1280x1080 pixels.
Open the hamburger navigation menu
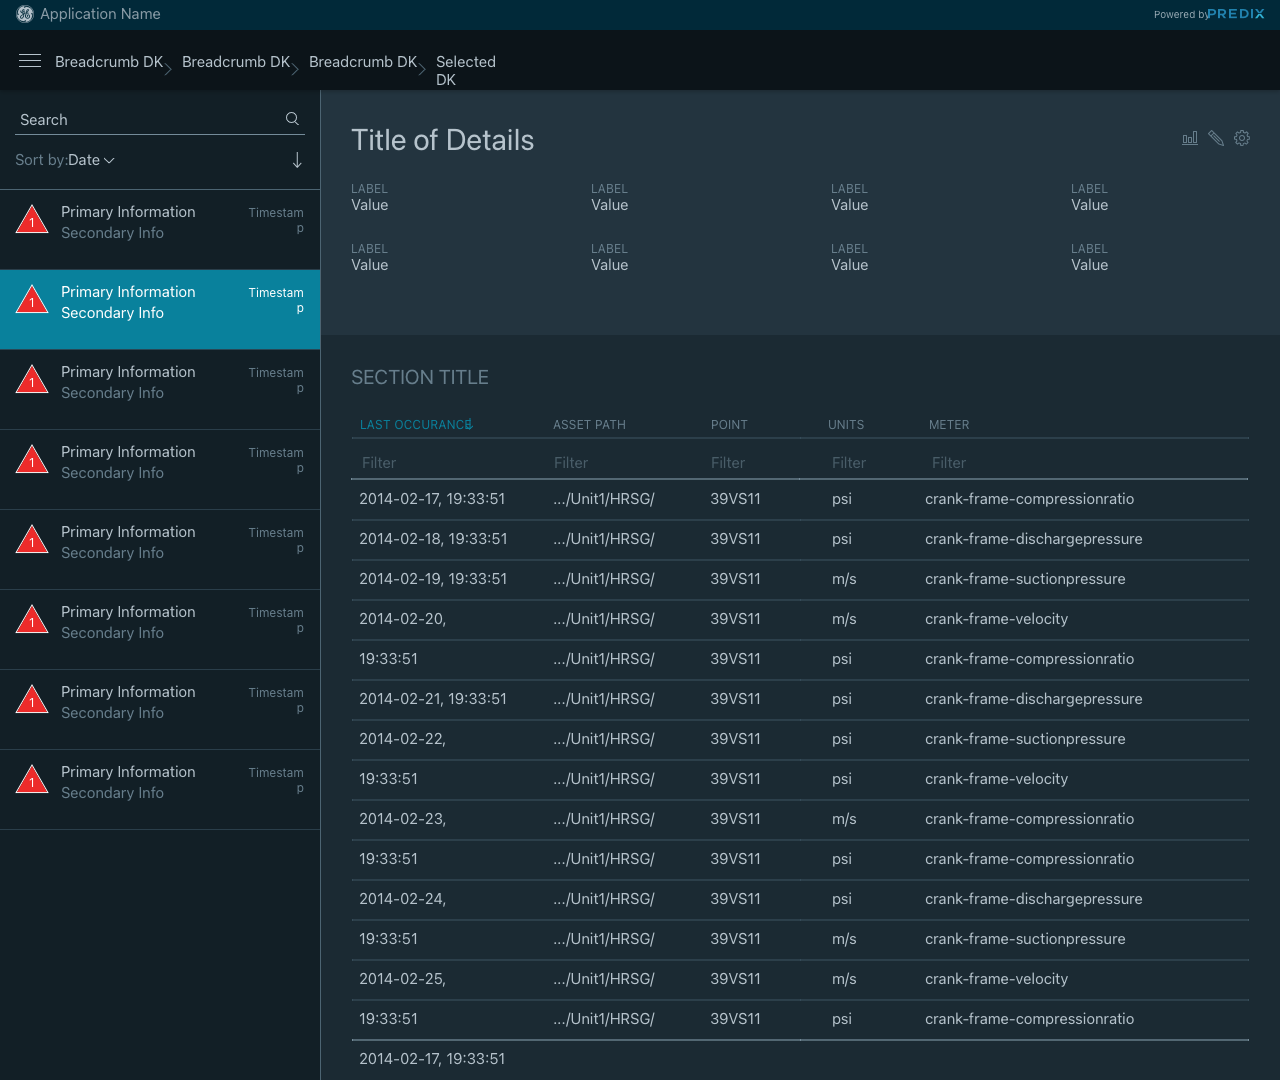(30, 61)
